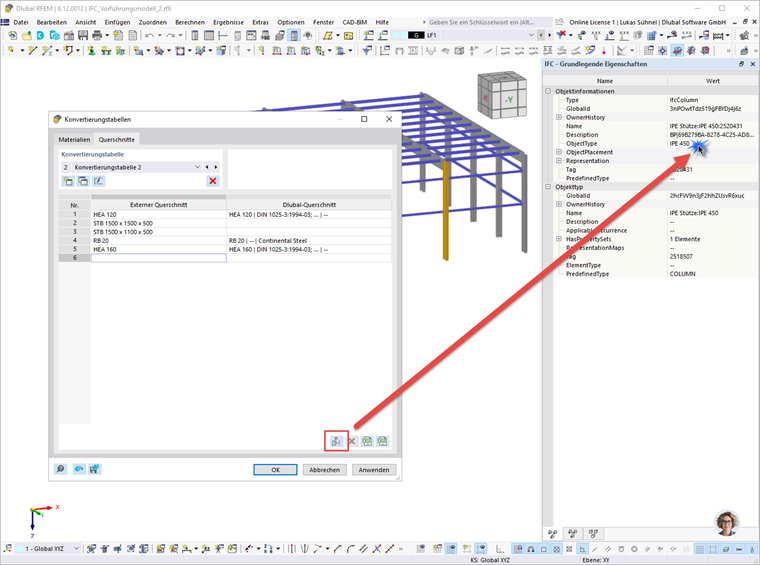Expand the Representation node
Viewport: 760px width, 565px height.
coord(559,161)
